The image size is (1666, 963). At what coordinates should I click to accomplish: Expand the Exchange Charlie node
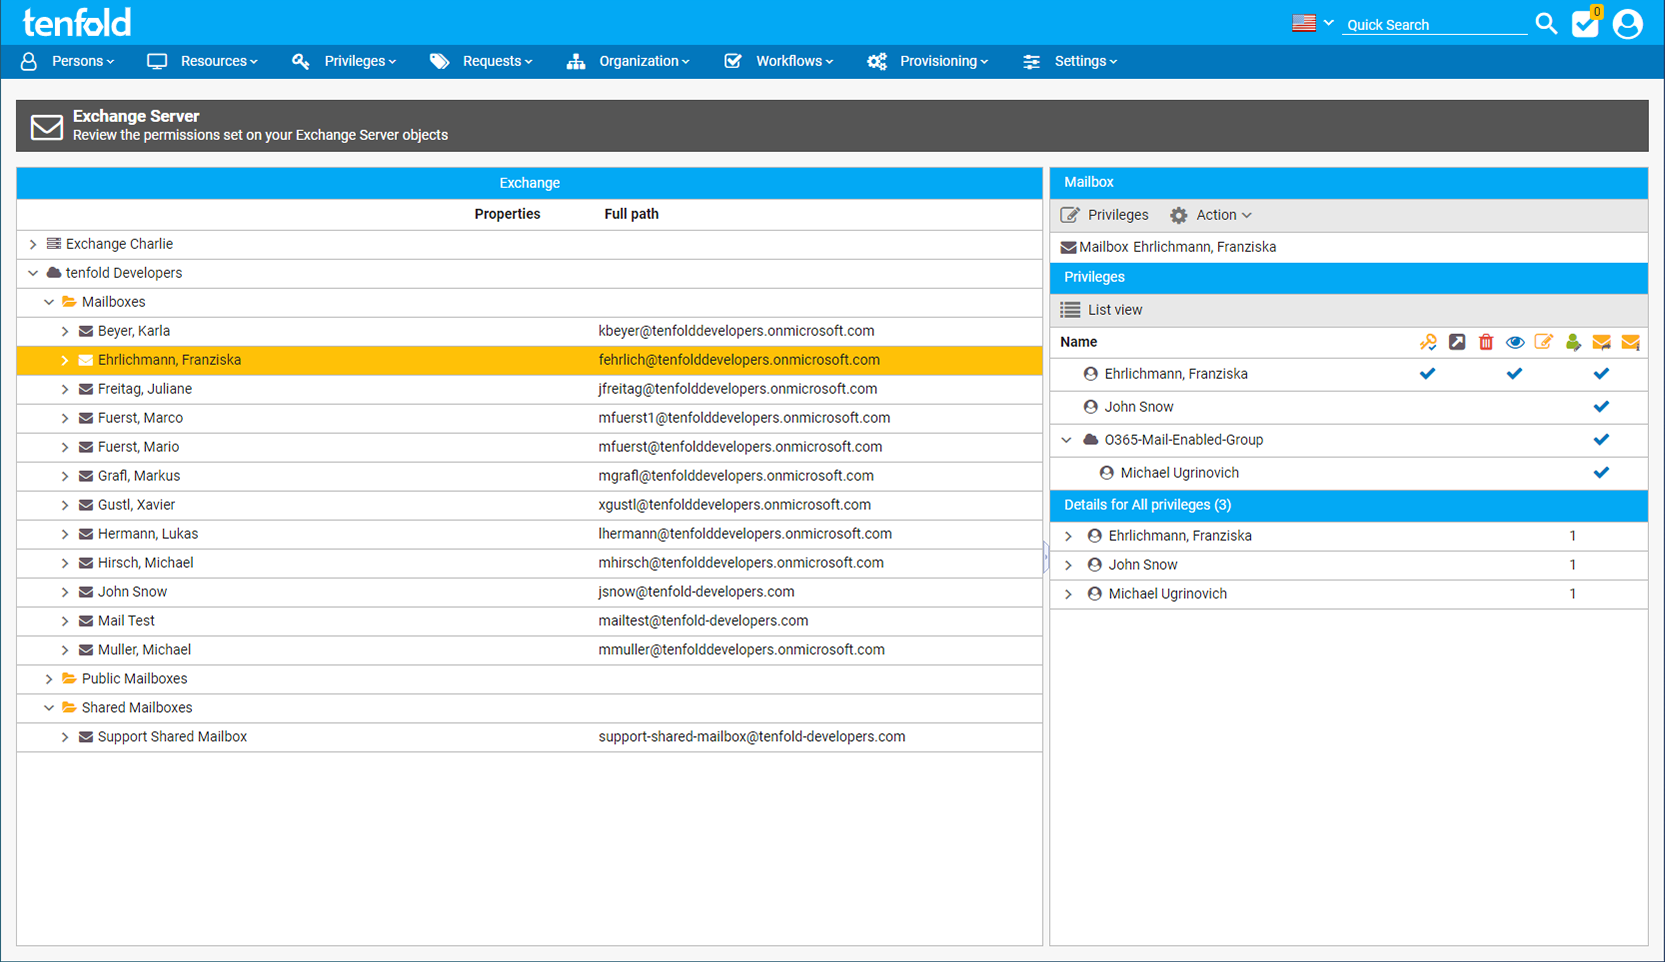[x=33, y=244]
